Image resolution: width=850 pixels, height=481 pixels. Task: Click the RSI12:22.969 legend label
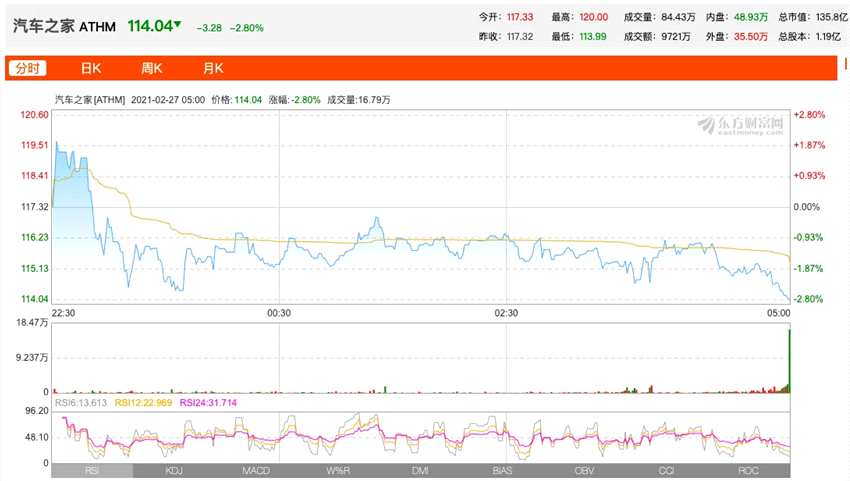(143, 403)
